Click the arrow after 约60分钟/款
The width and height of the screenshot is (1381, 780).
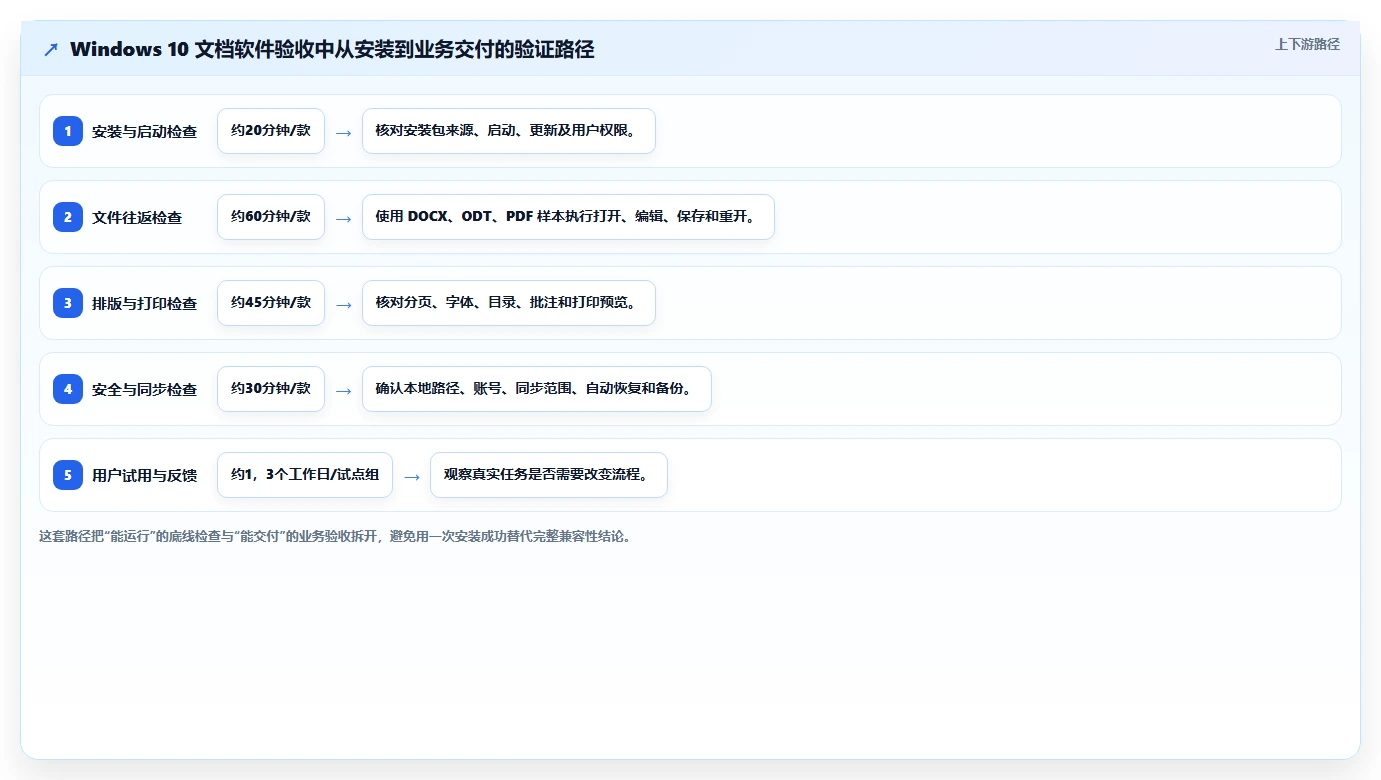point(343,218)
